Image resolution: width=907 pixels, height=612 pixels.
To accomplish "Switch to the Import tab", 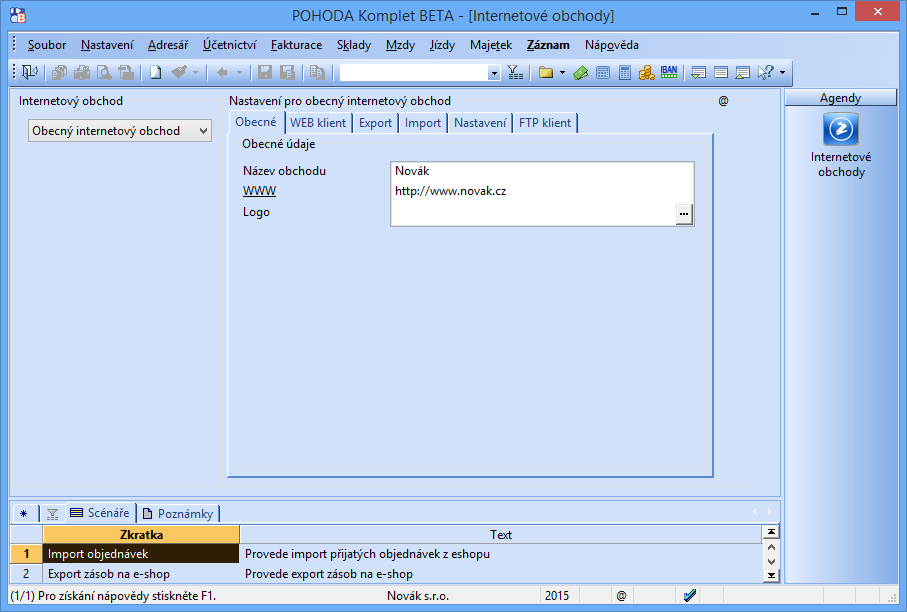I will [423, 123].
